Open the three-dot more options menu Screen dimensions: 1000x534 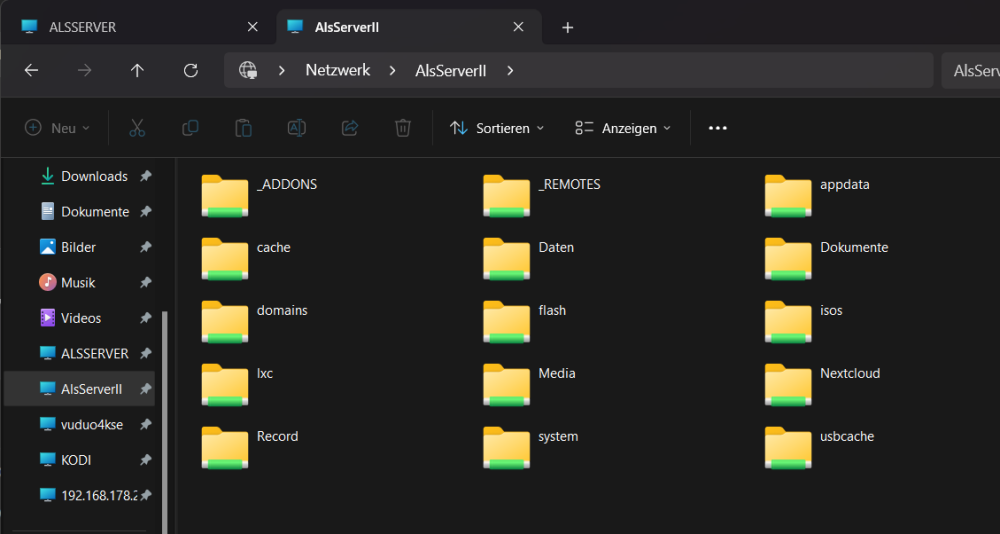pos(717,128)
